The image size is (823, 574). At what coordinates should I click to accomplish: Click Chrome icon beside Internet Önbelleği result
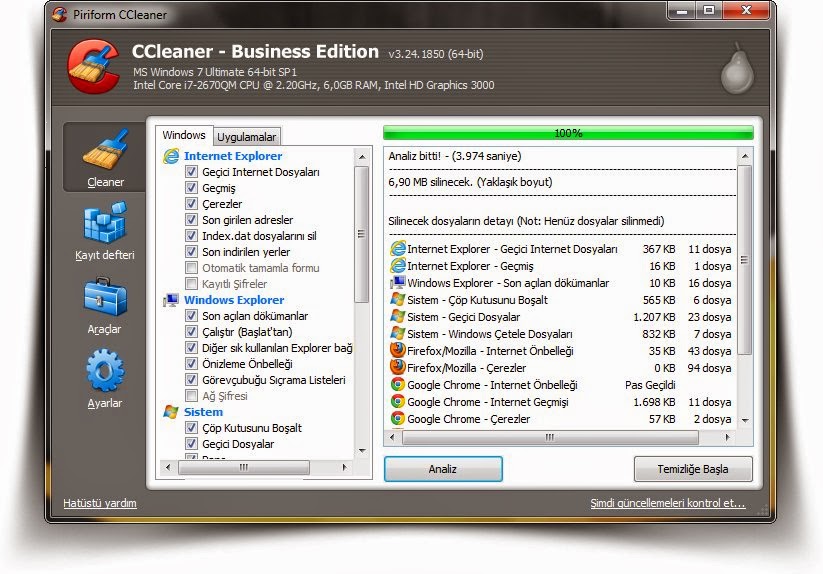(x=398, y=385)
